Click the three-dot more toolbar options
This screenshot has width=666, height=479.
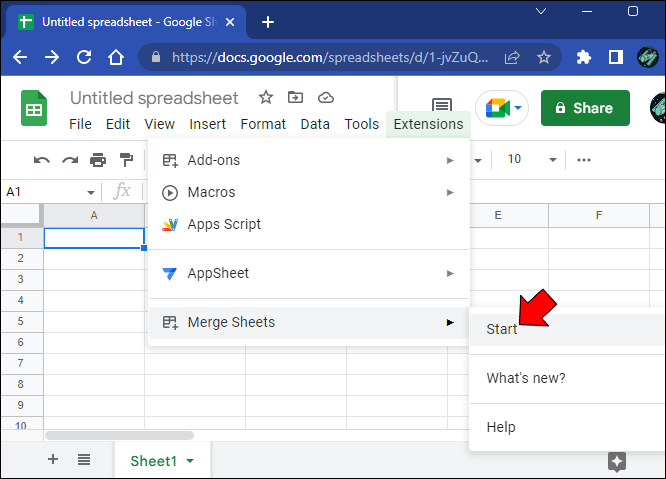pyautogui.click(x=584, y=160)
